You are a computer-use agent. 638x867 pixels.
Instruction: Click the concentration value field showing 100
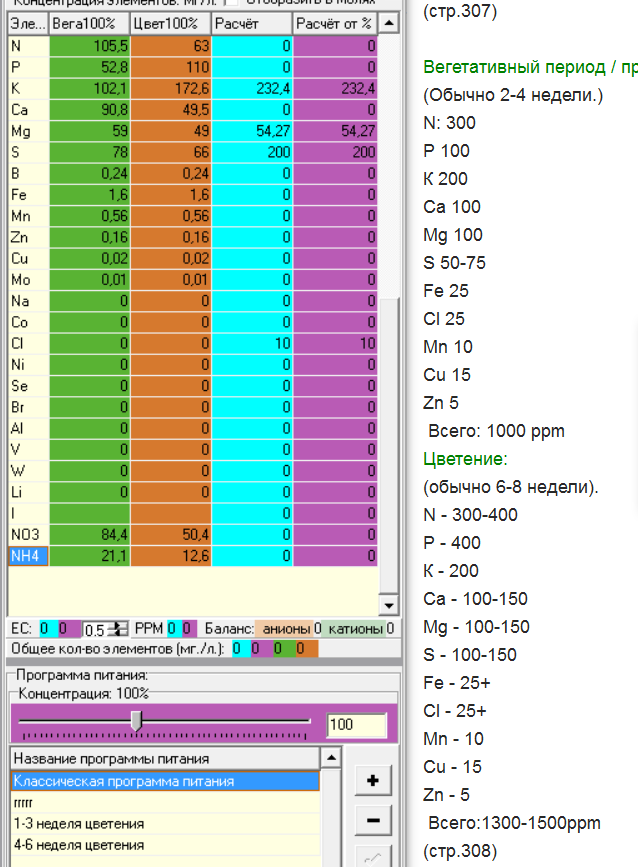356,725
